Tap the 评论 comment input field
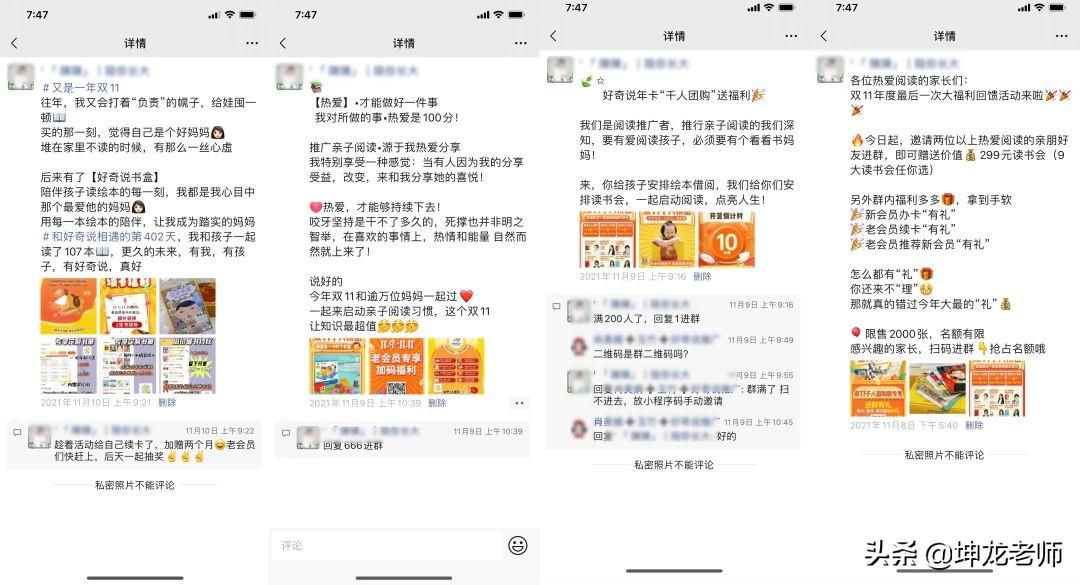The height and width of the screenshot is (585, 1080). point(386,545)
